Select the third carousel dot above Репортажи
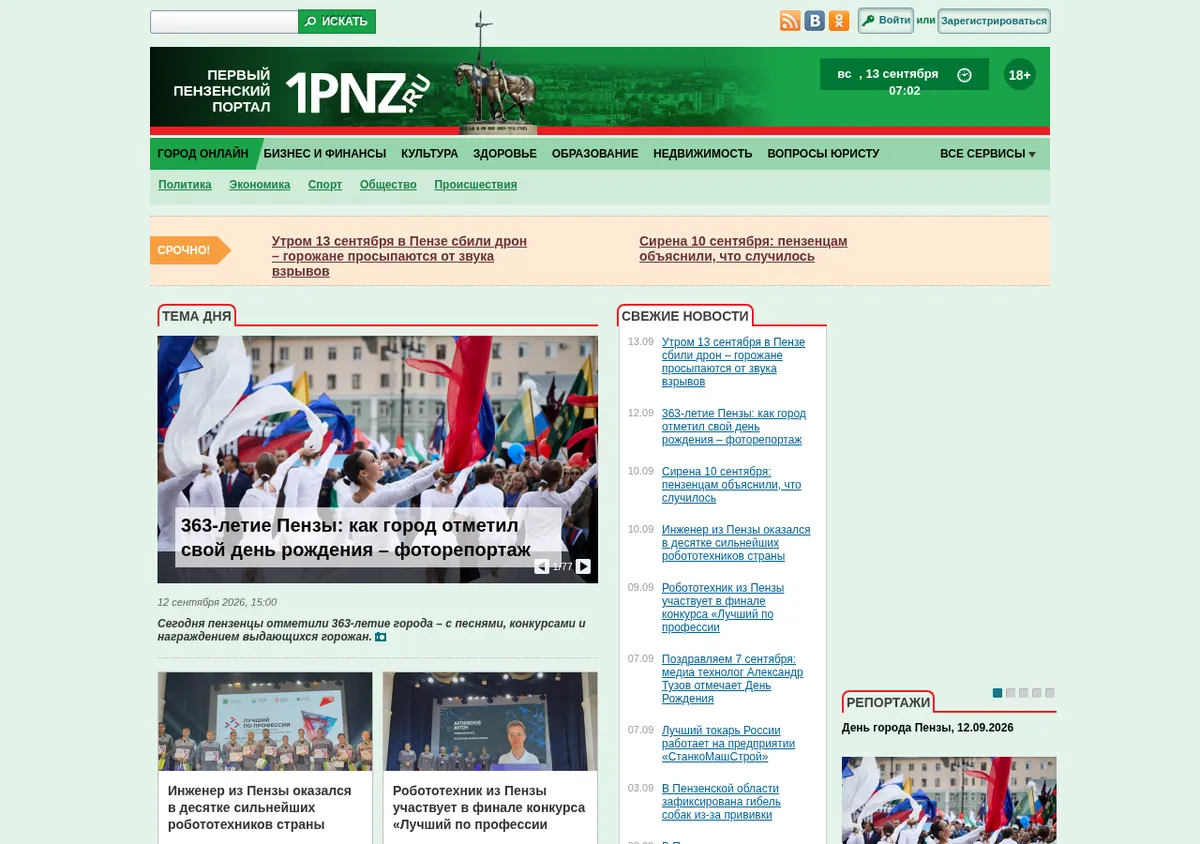 coord(1023,693)
